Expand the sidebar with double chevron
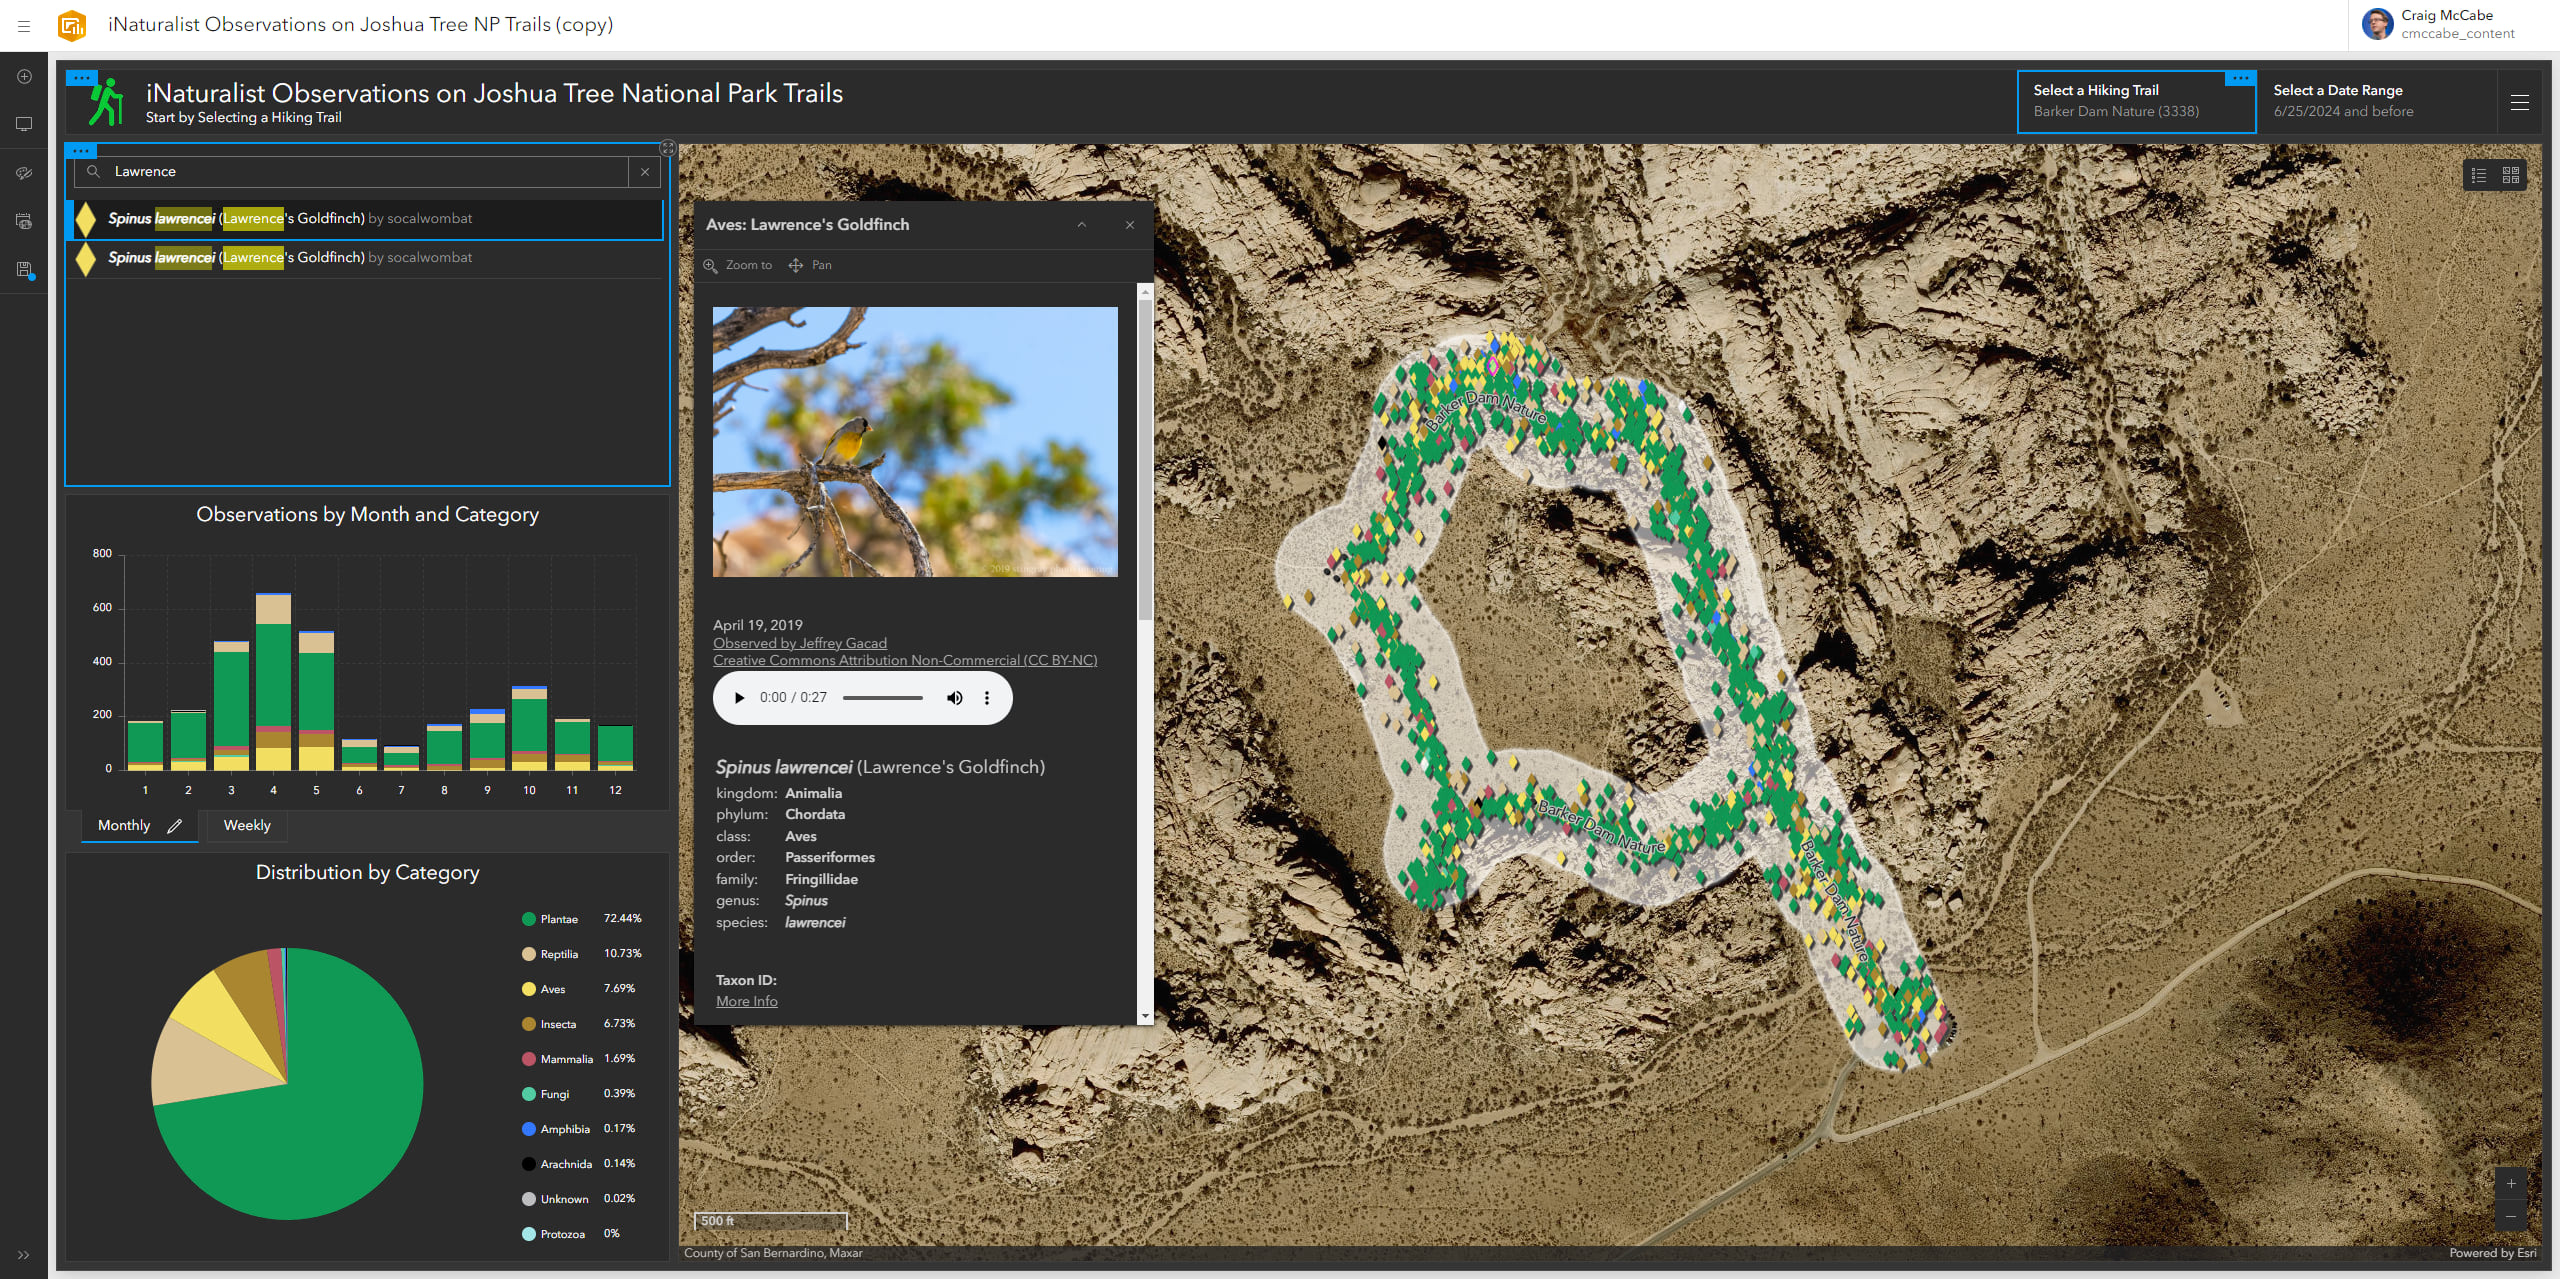 pos(24,1254)
